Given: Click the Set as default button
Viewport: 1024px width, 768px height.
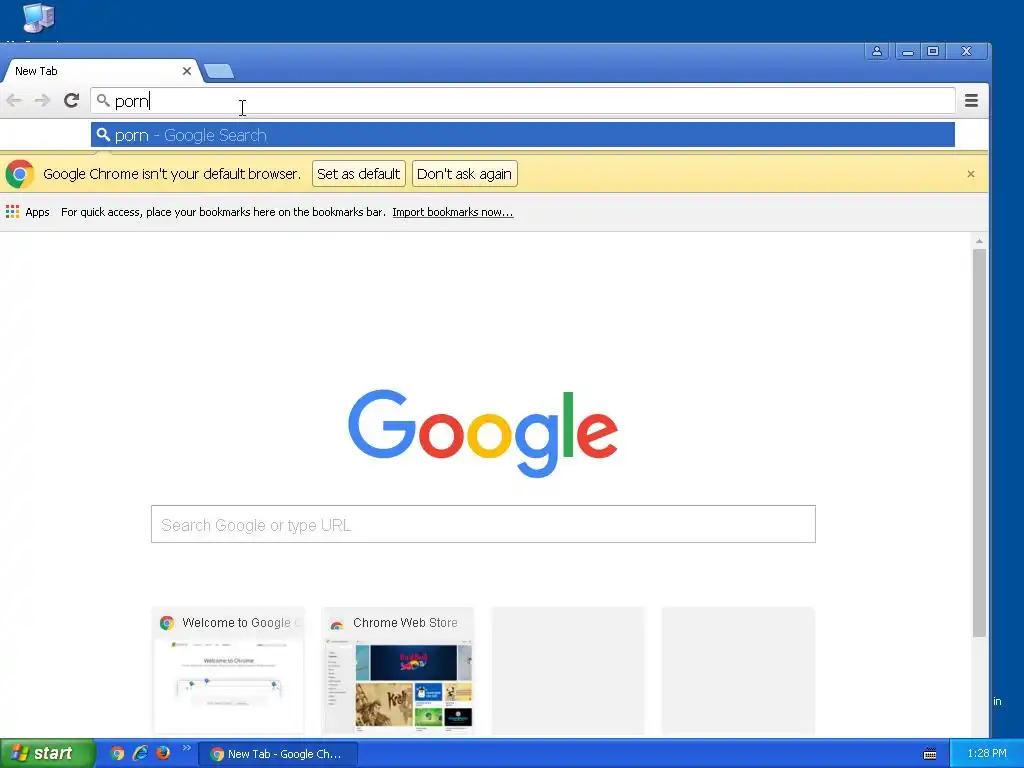Looking at the screenshot, I should [359, 174].
